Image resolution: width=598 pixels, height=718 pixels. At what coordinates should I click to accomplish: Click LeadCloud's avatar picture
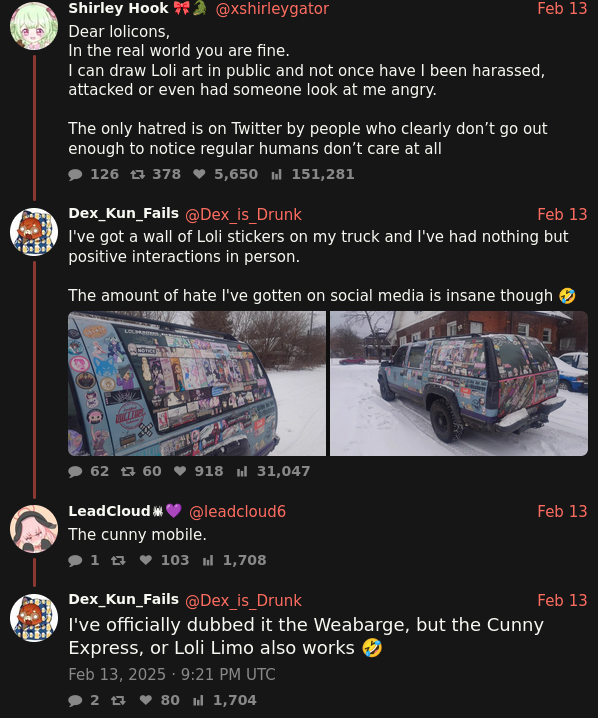34,529
